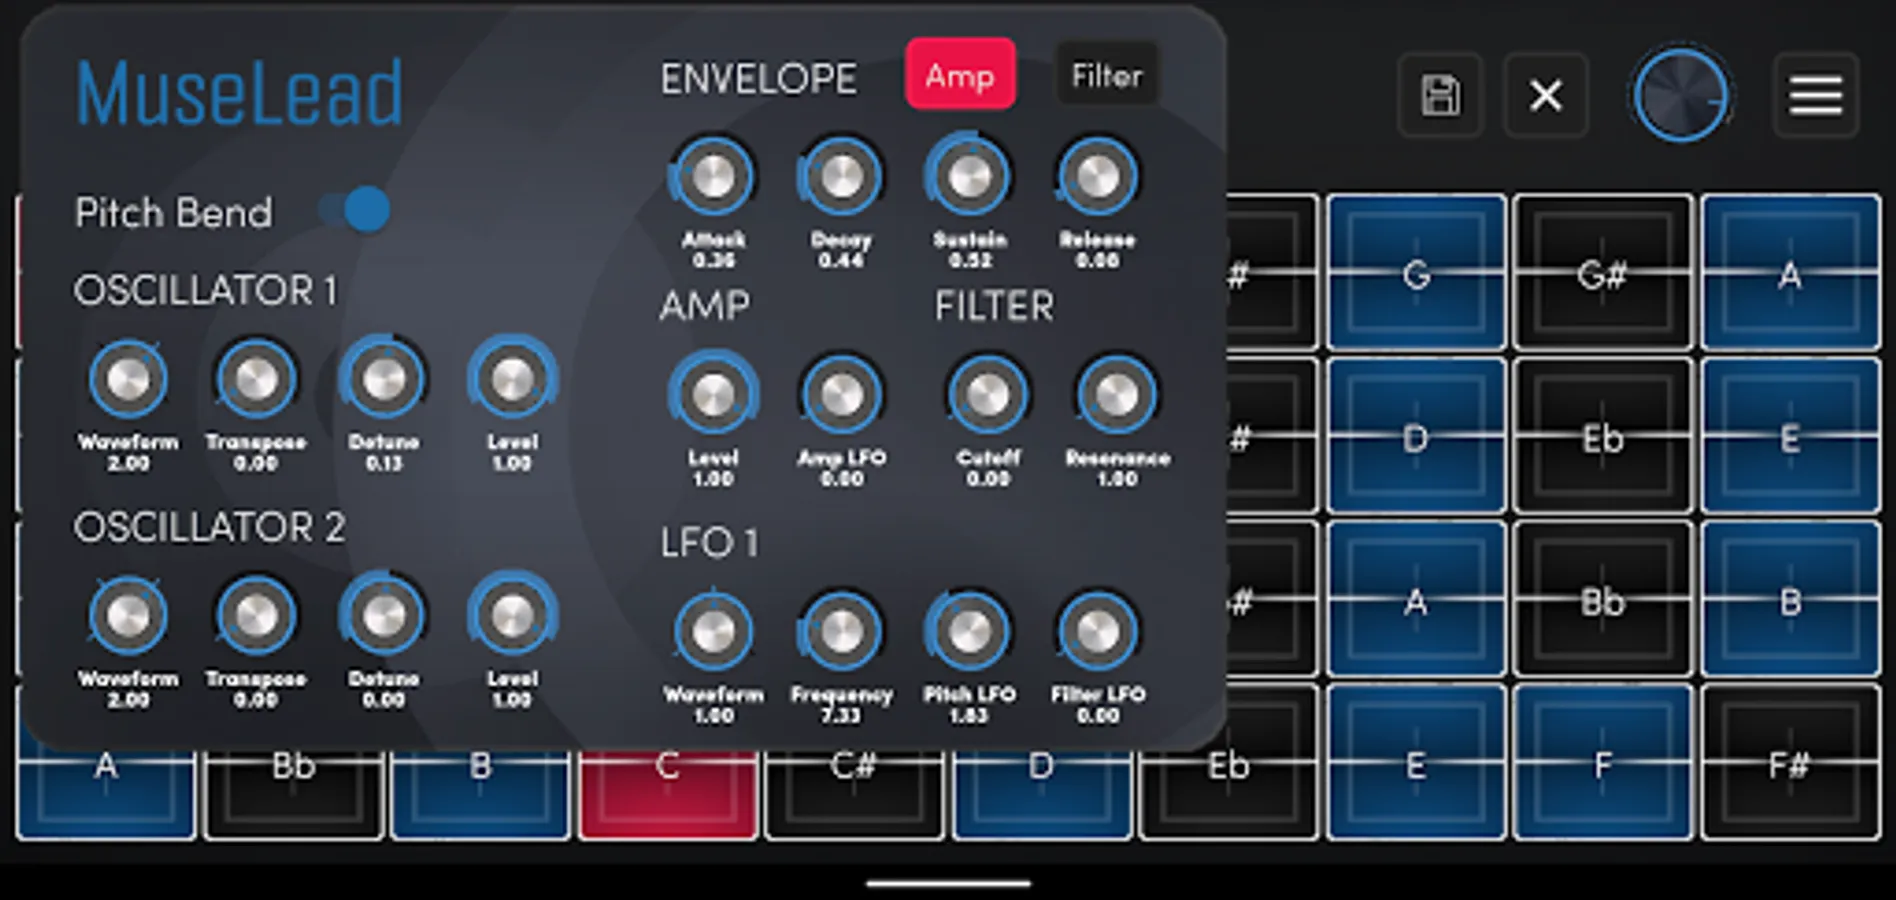Tap the G note pad
The width and height of the screenshot is (1896, 900).
pyautogui.click(x=1416, y=273)
